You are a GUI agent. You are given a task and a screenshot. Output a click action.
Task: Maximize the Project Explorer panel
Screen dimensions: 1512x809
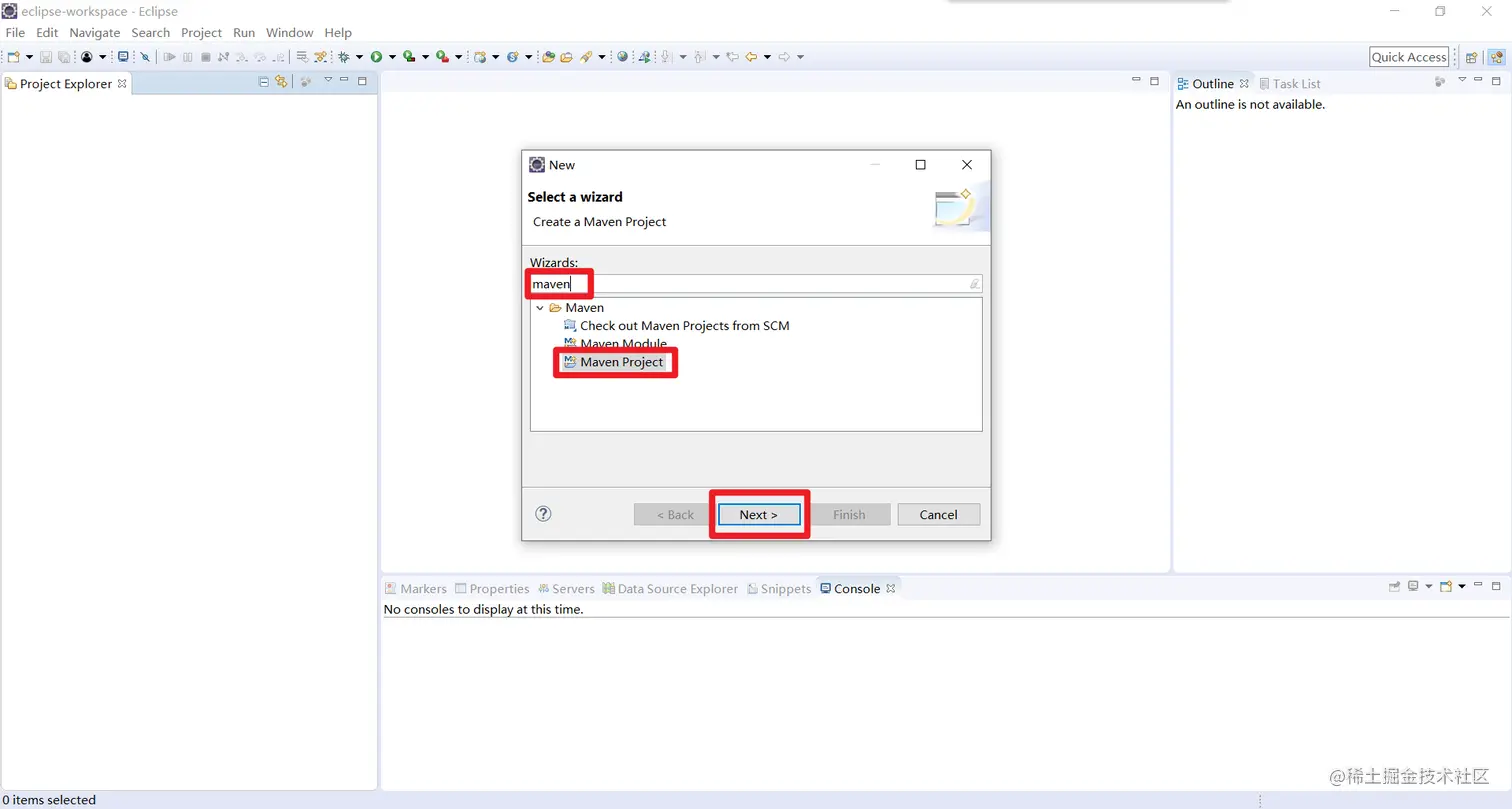pyautogui.click(x=362, y=81)
